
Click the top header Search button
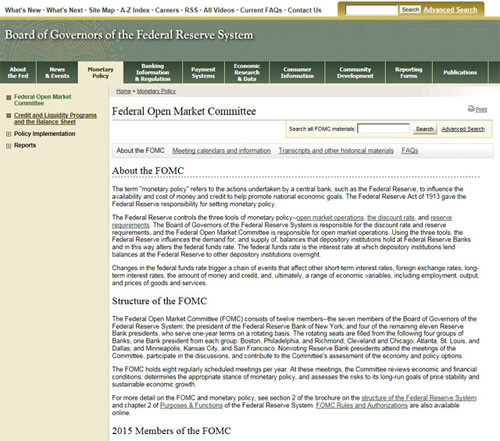coord(410,10)
